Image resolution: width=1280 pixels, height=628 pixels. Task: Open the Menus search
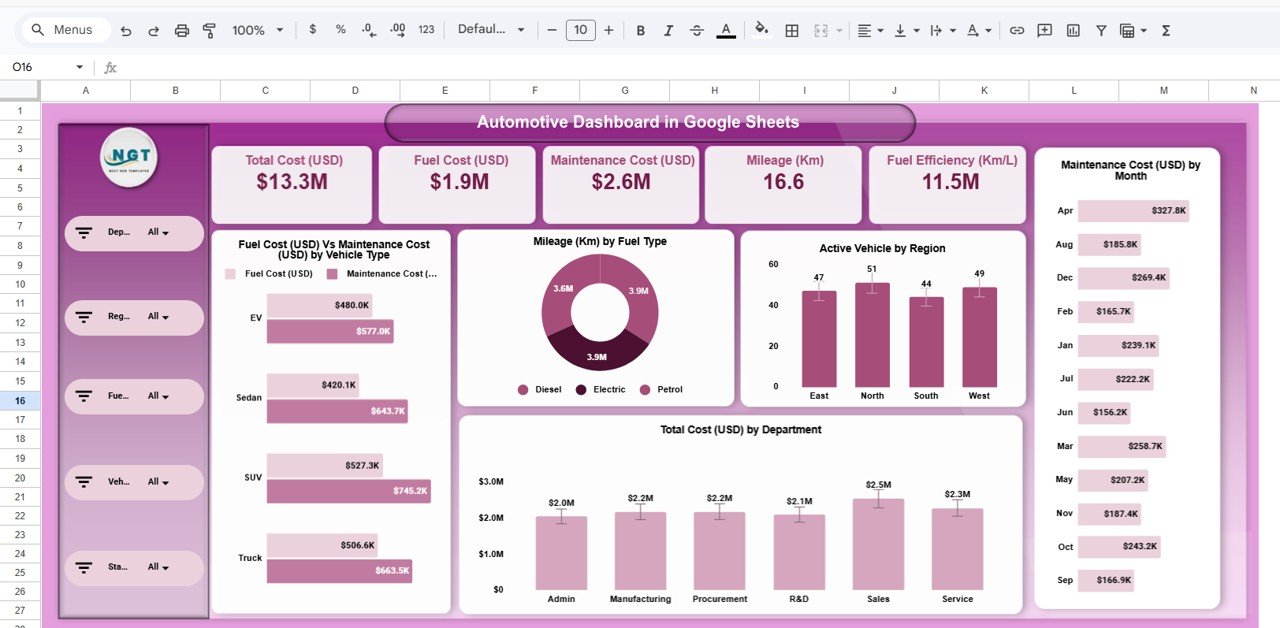(x=64, y=30)
